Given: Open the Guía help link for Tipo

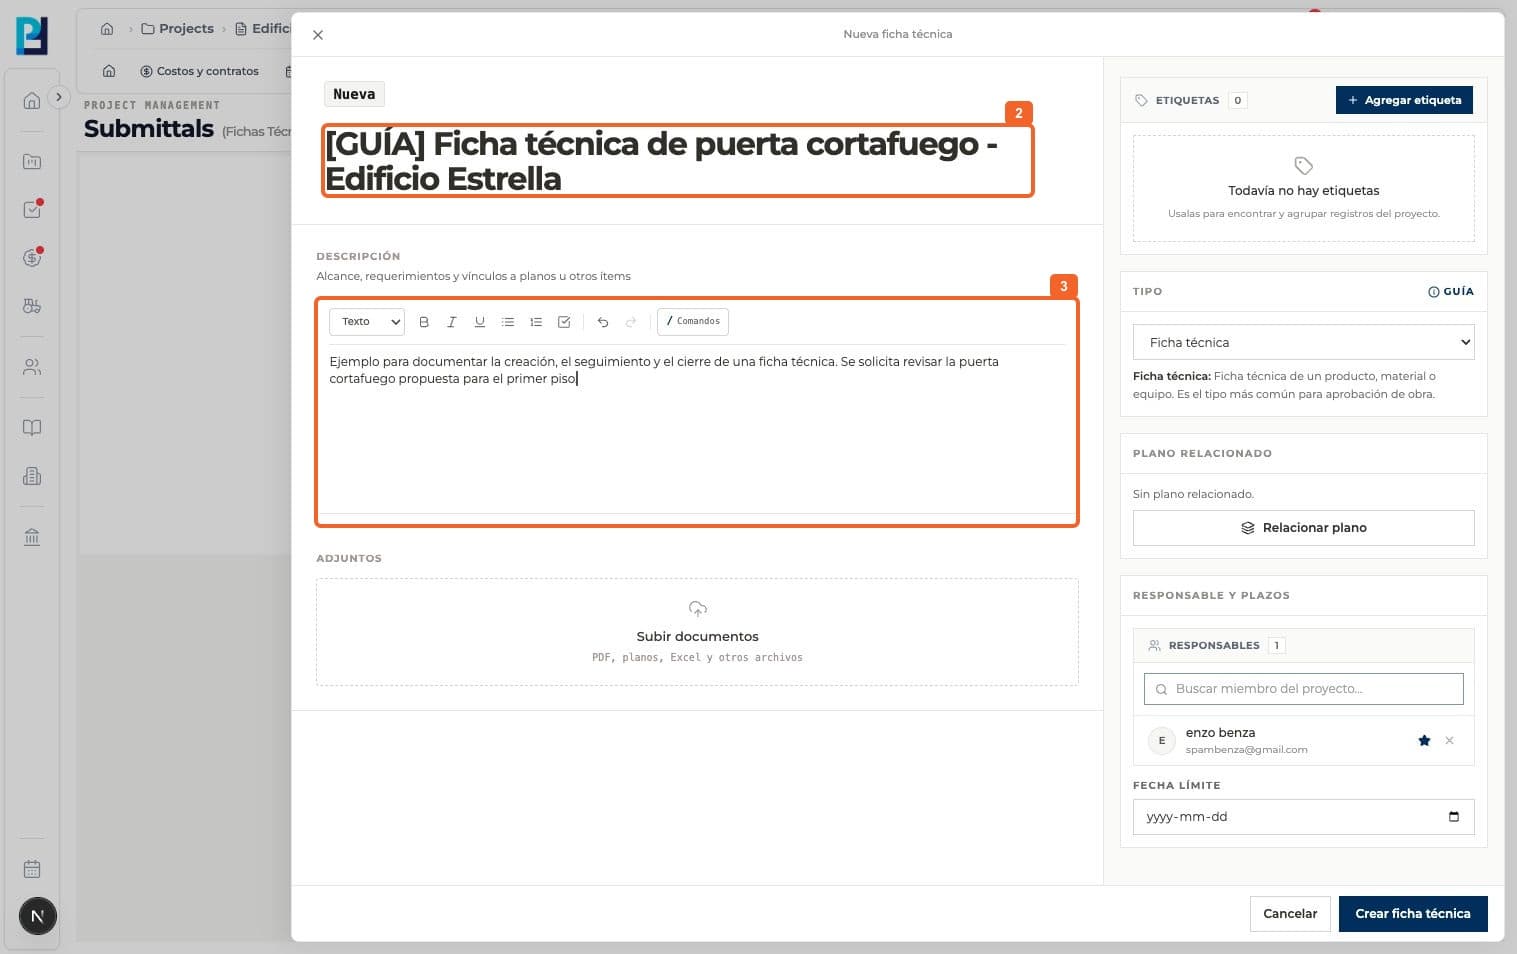Looking at the screenshot, I should tap(1451, 291).
